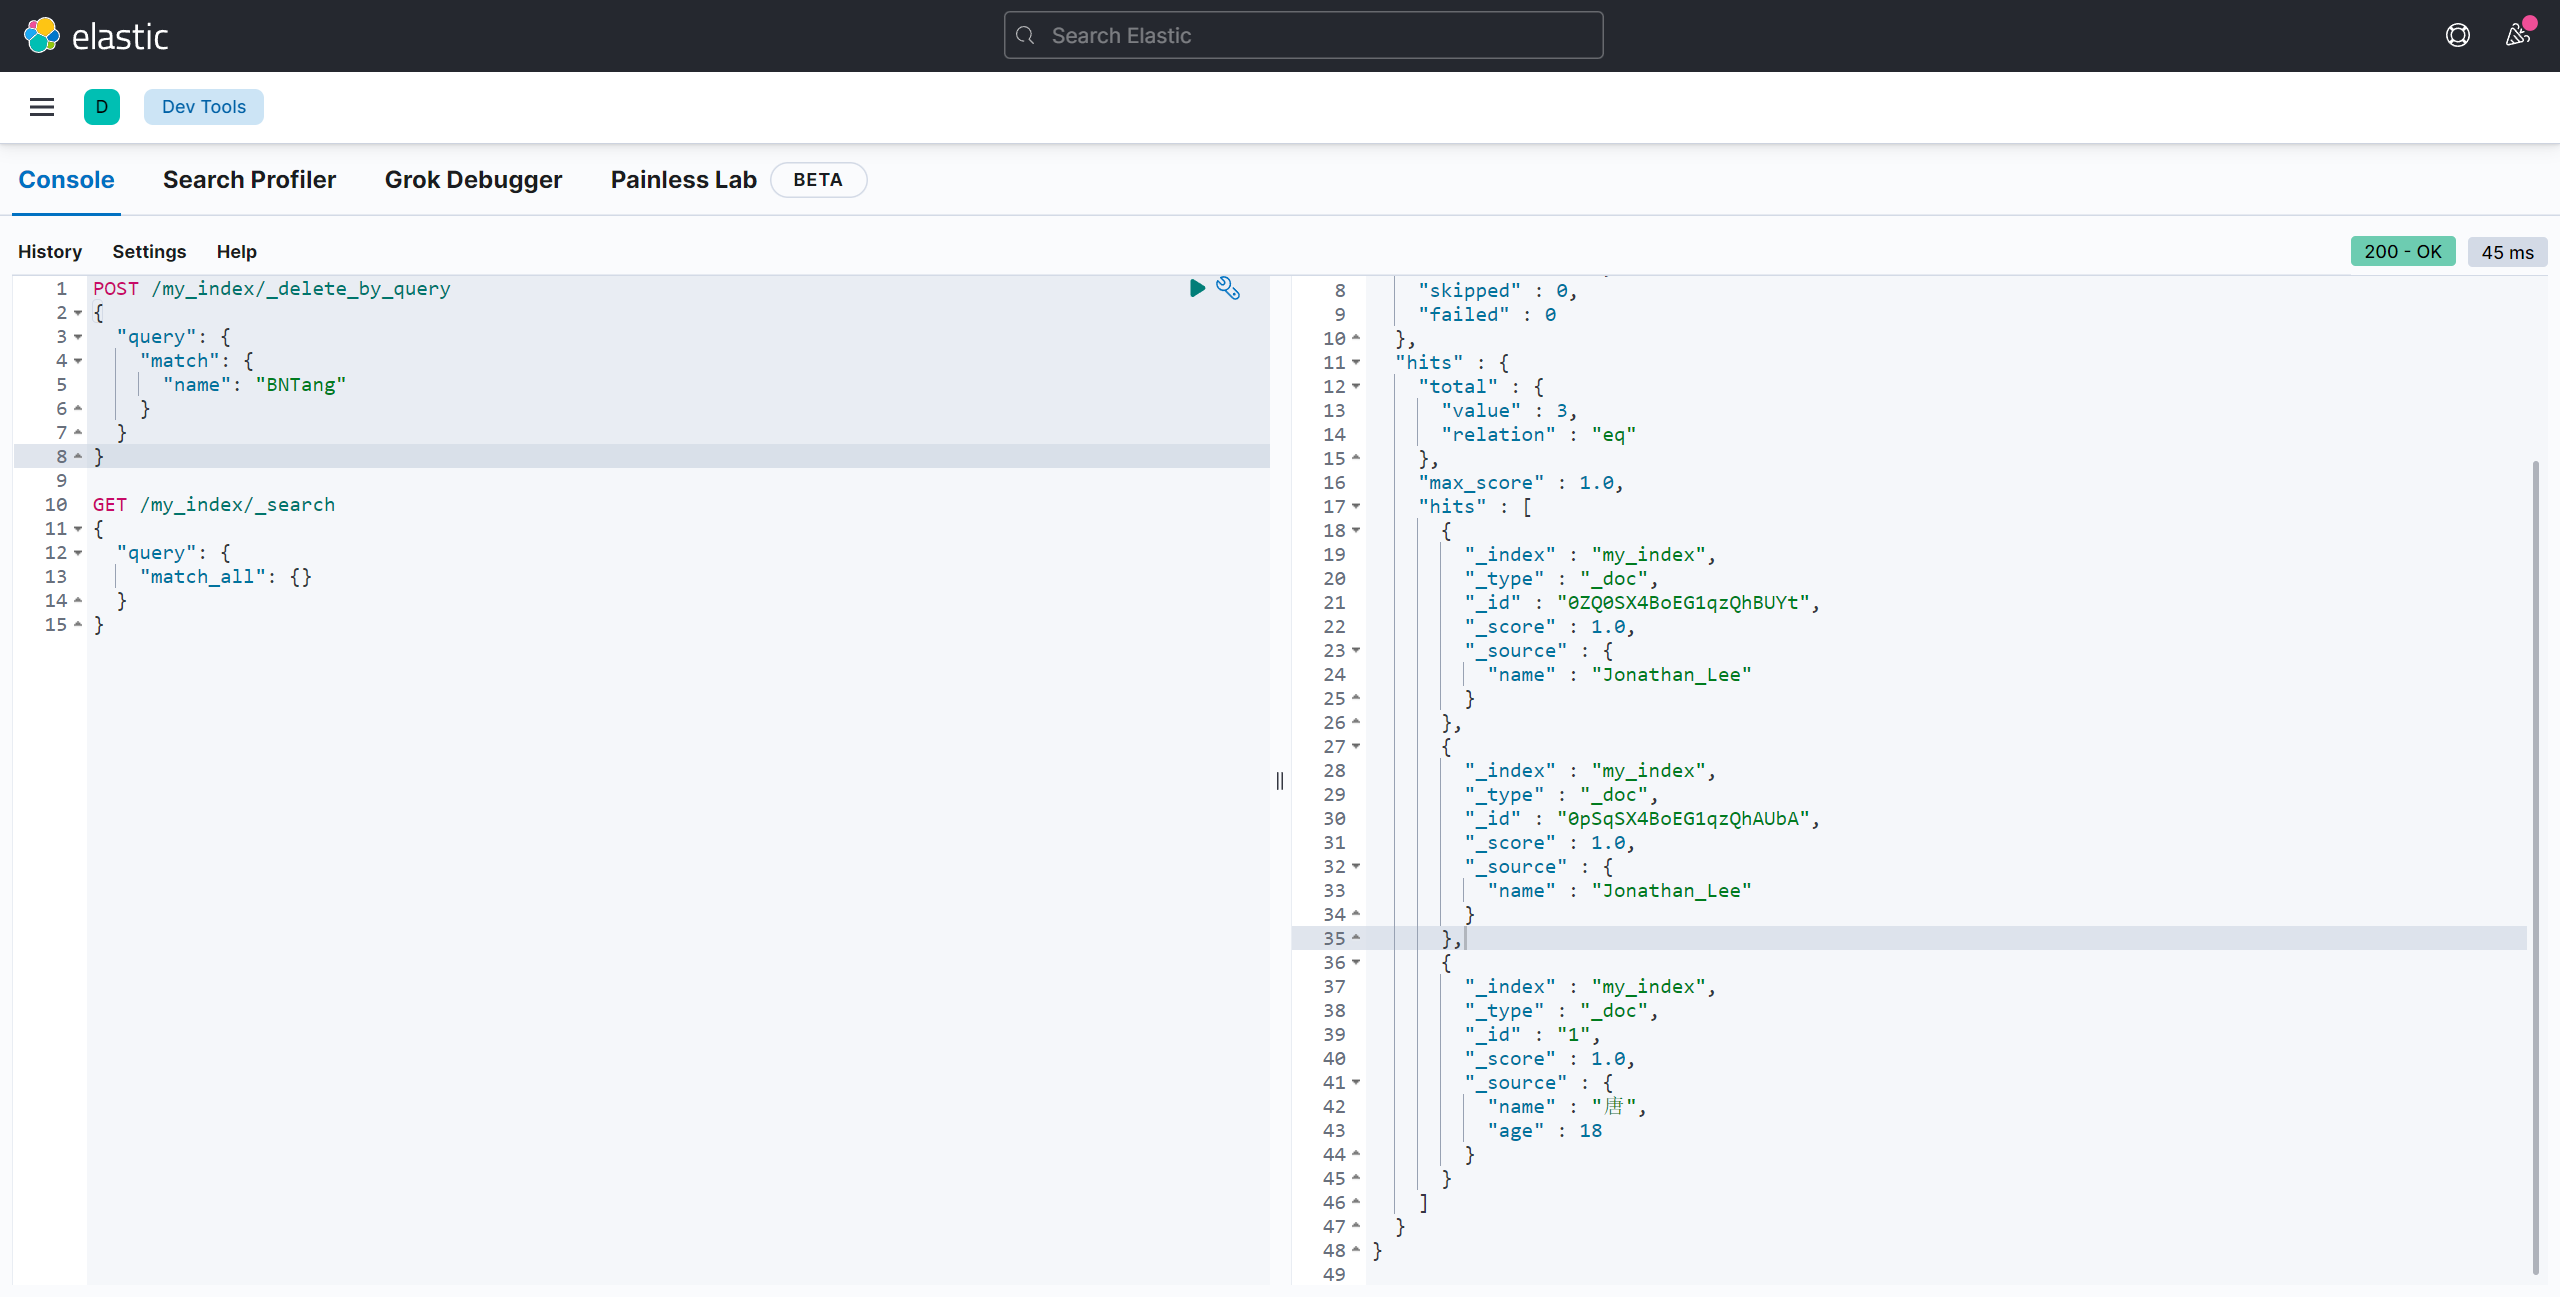The height and width of the screenshot is (1297, 2560).
Task: Click the "value" : 3 line
Action: click(x=1510, y=411)
